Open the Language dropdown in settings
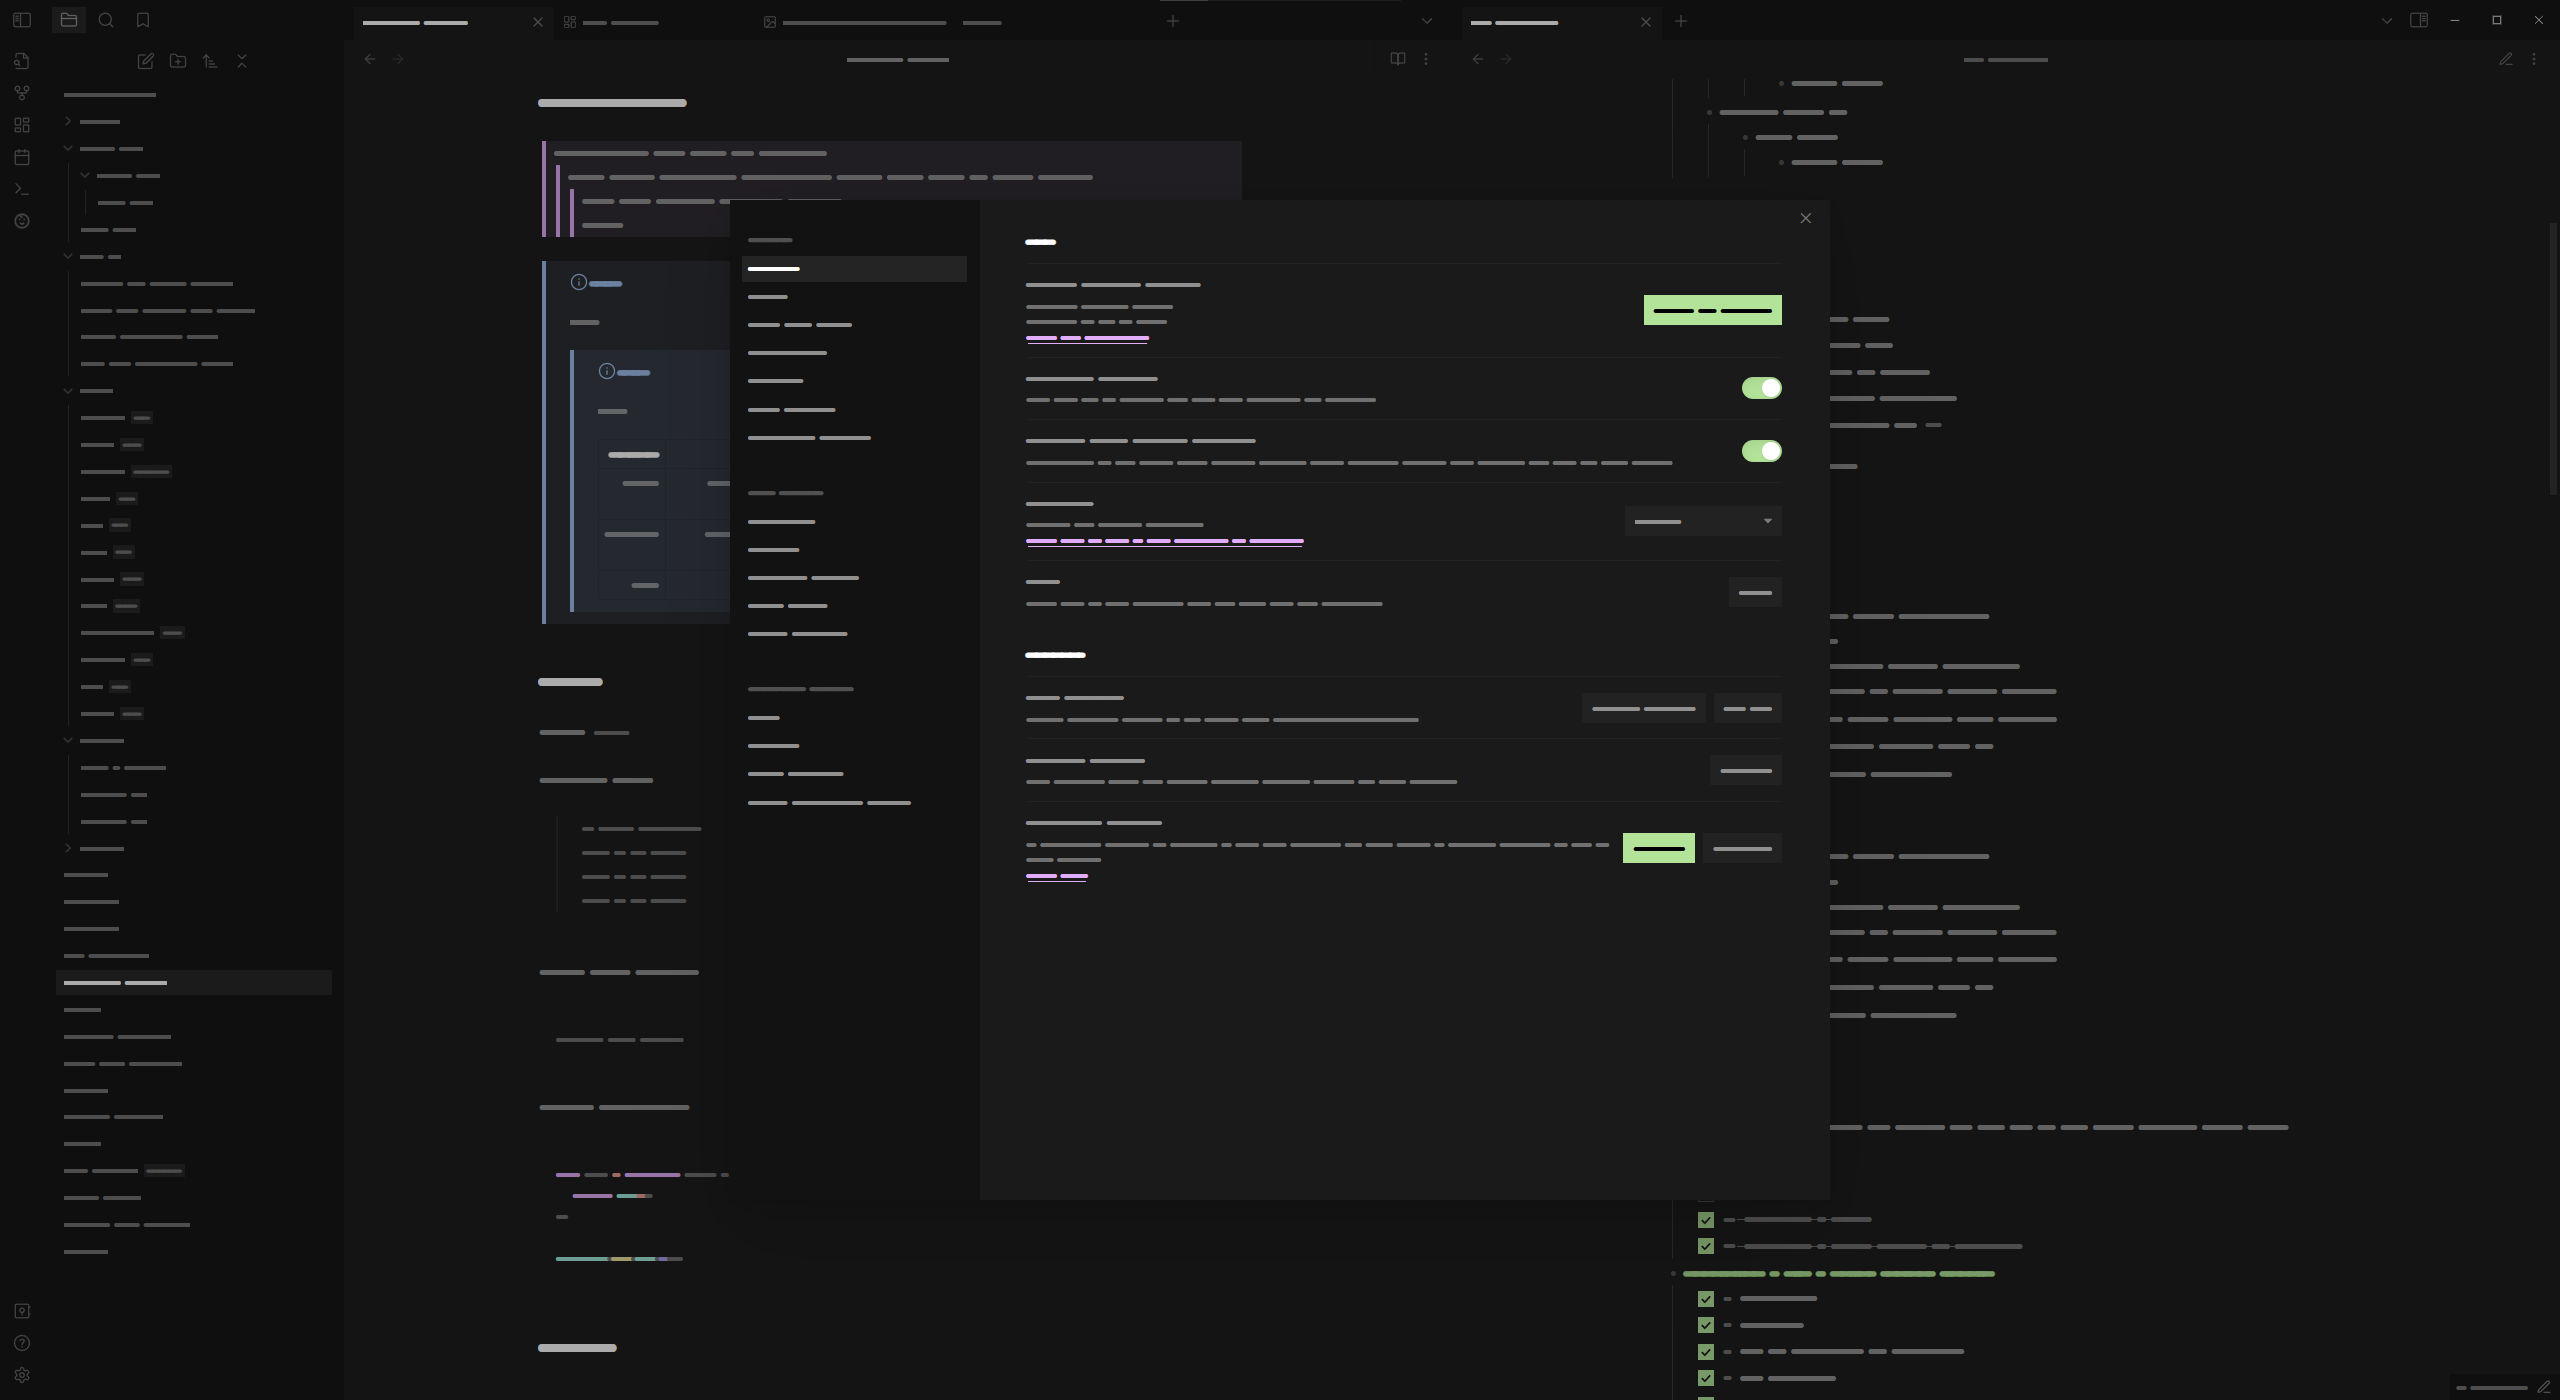Viewport: 2560px width, 1400px height. (x=1702, y=521)
